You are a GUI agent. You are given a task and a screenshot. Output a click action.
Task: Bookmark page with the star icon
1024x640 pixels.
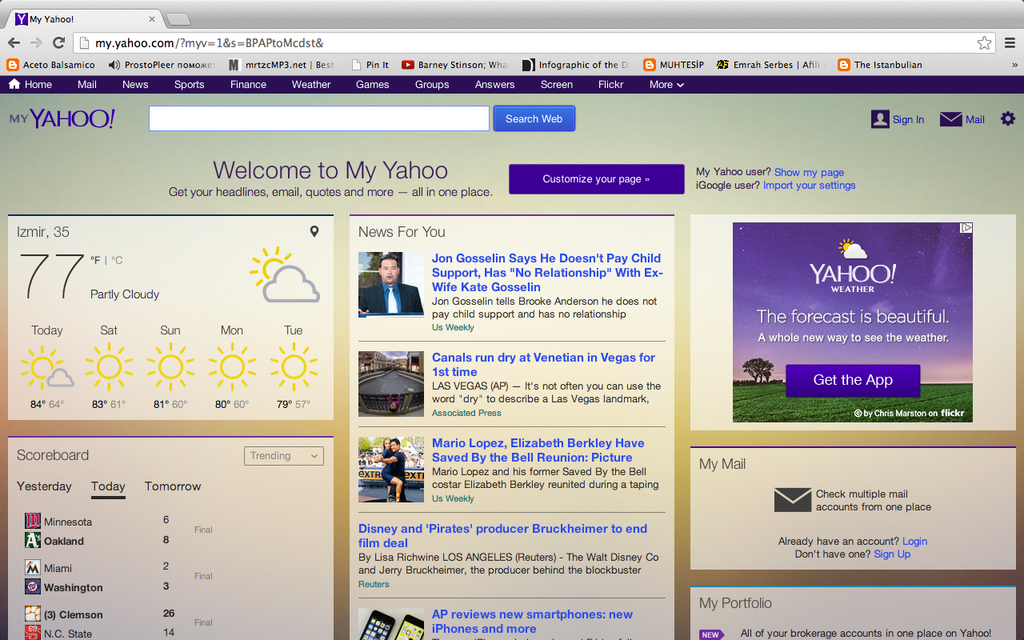click(x=984, y=43)
